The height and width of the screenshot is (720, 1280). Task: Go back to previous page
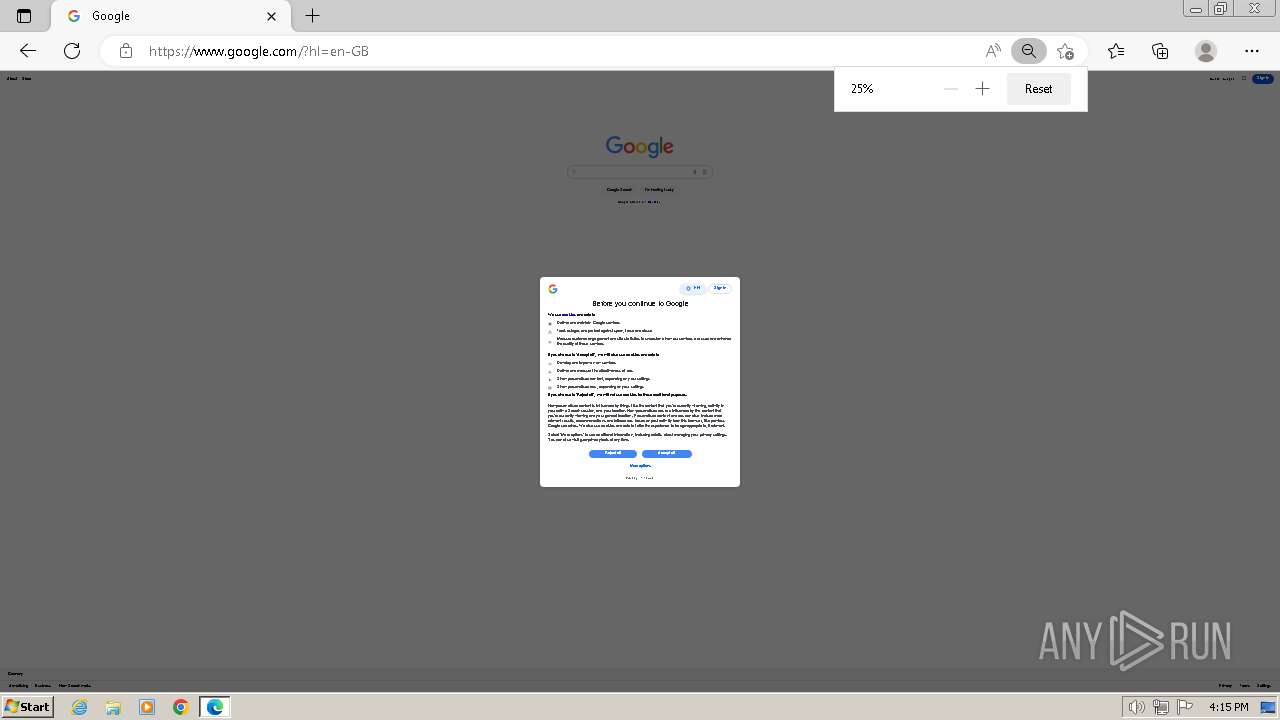[x=28, y=51]
